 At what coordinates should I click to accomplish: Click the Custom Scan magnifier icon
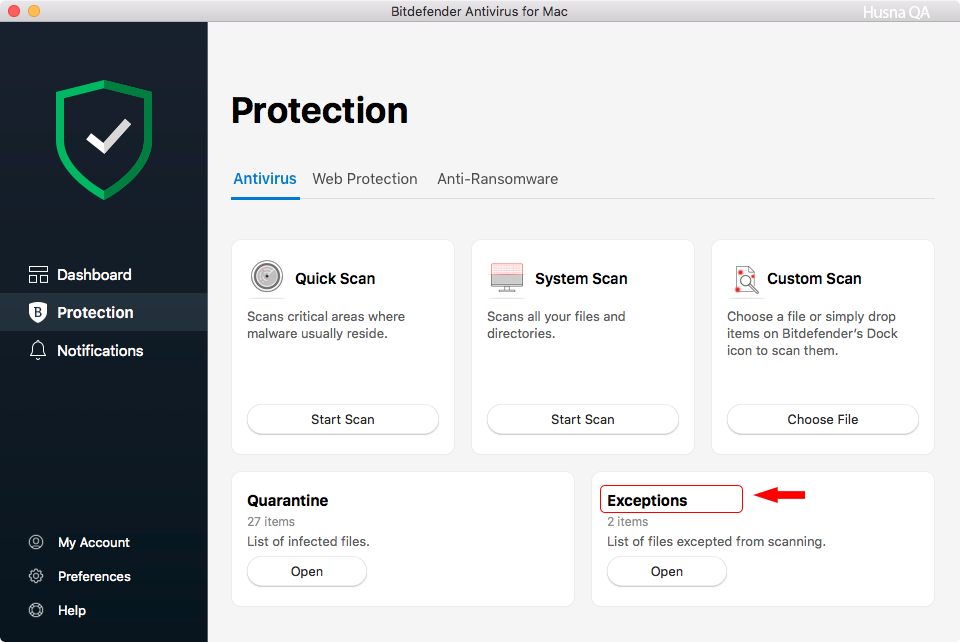tap(746, 279)
